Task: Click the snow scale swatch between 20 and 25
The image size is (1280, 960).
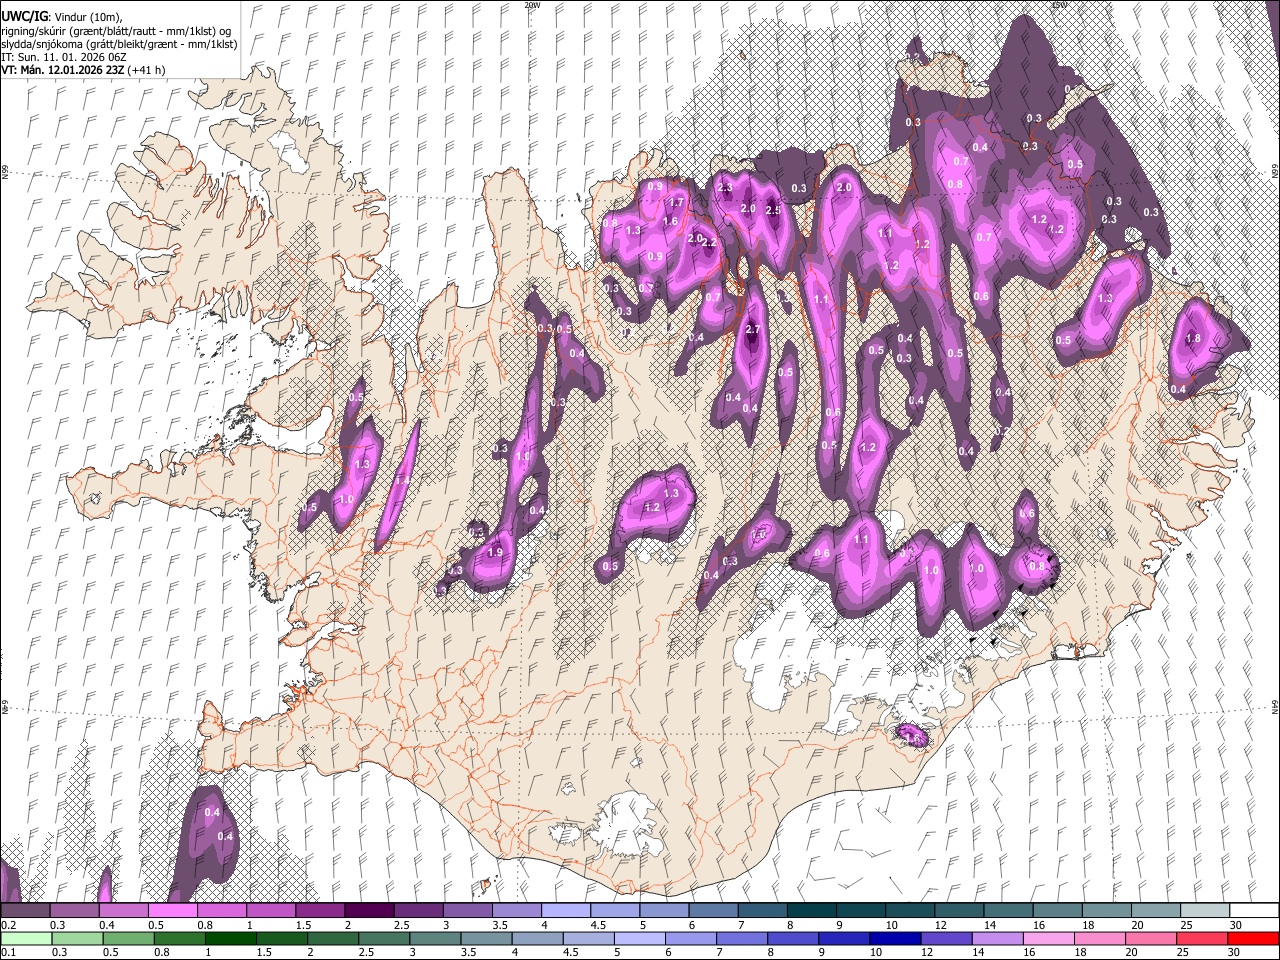Action: (1157, 911)
